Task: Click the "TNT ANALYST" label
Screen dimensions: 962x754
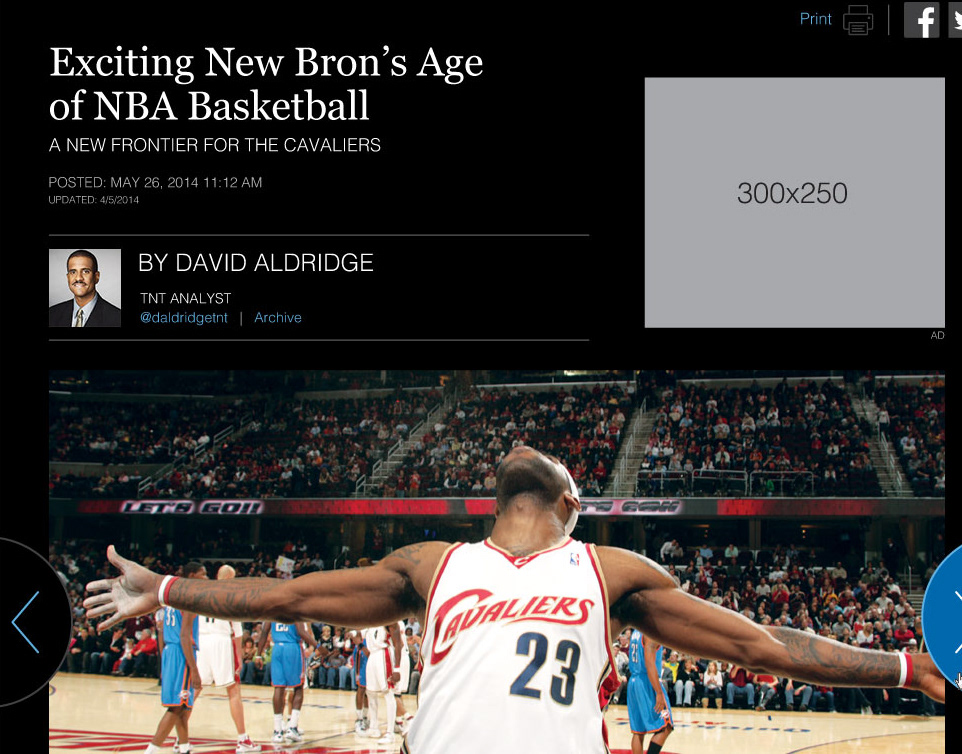Action: [x=185, y=299]
